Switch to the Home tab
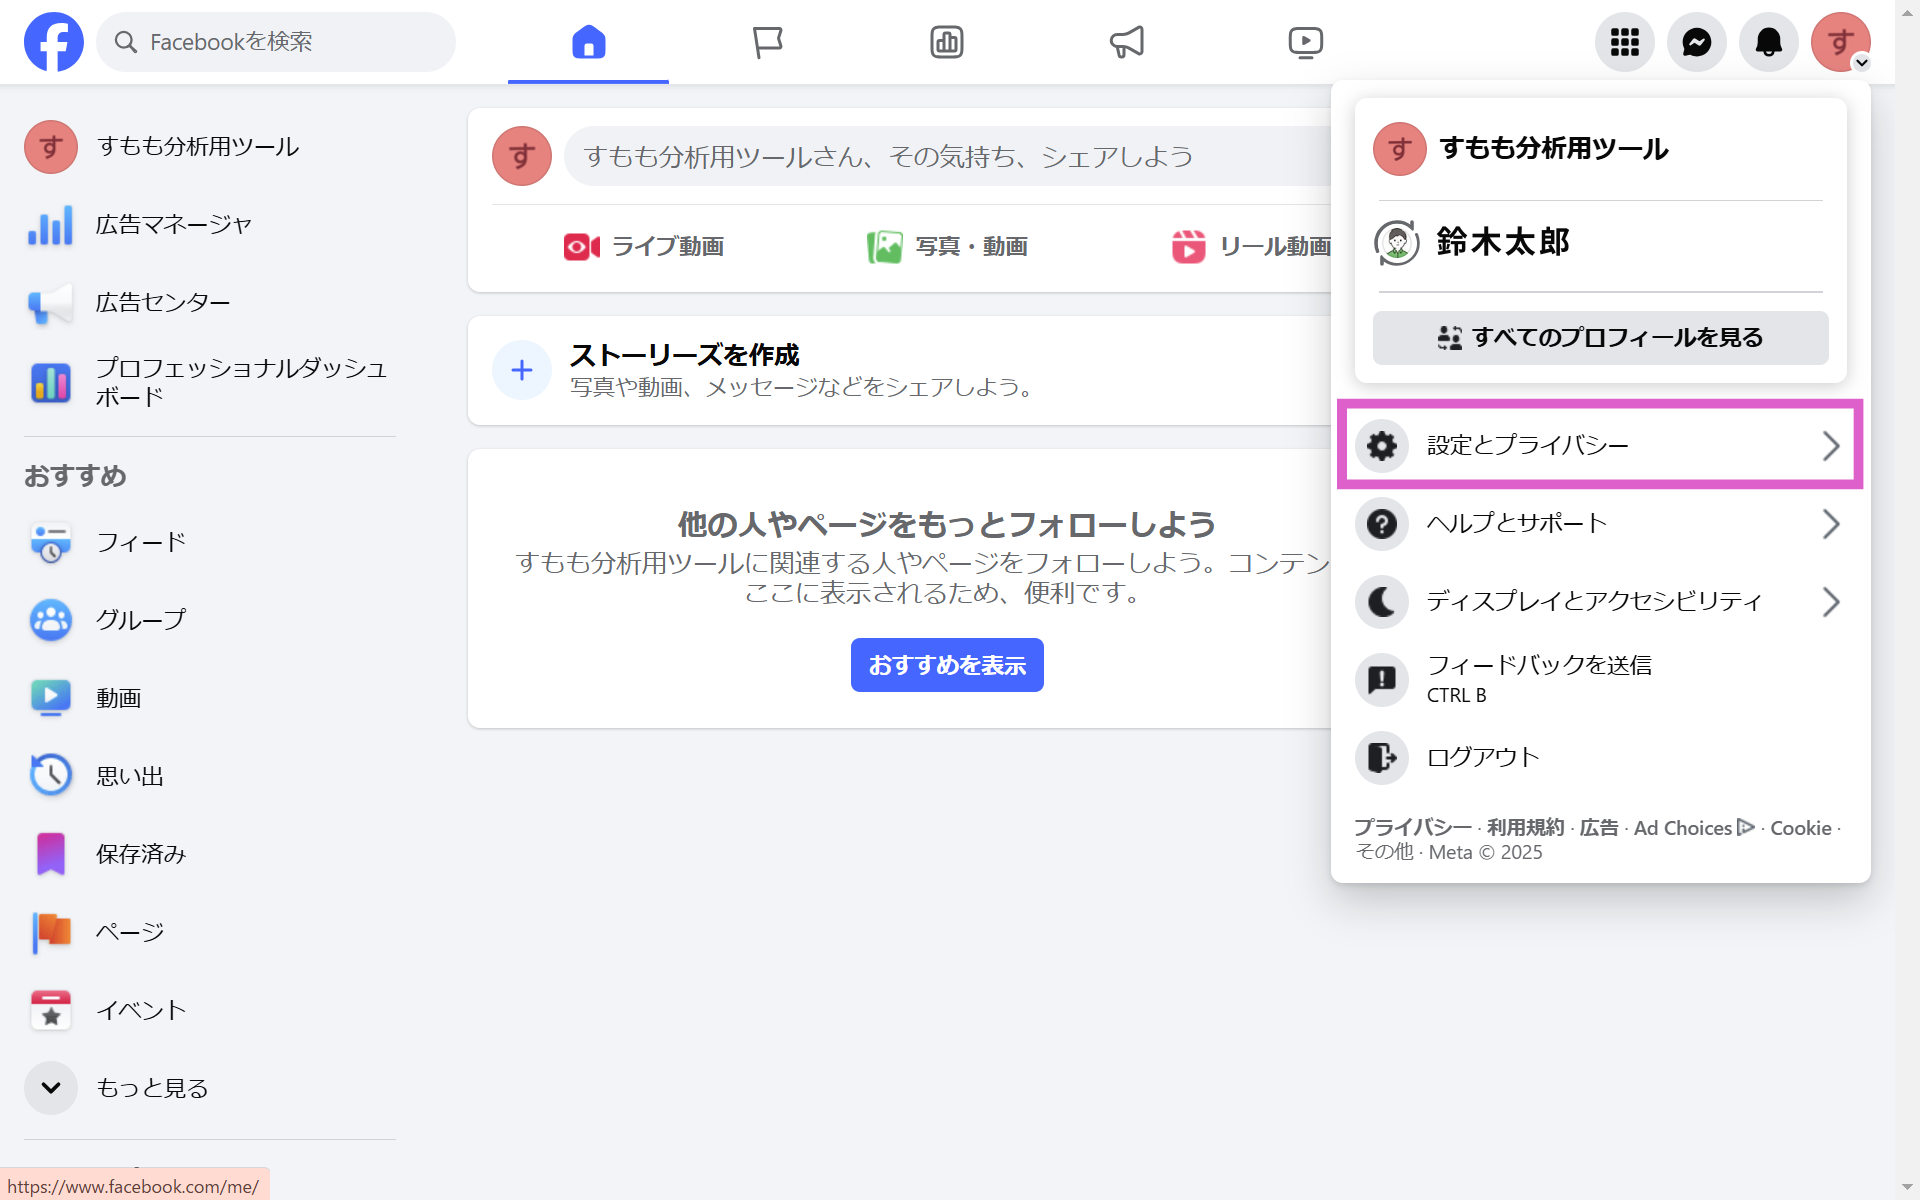1920x1200 pixels. point(588,42)
